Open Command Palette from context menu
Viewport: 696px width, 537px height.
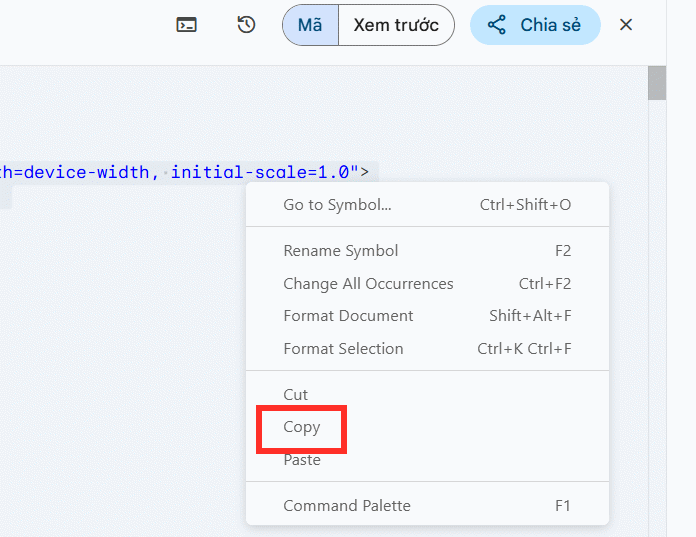(347, 506)
